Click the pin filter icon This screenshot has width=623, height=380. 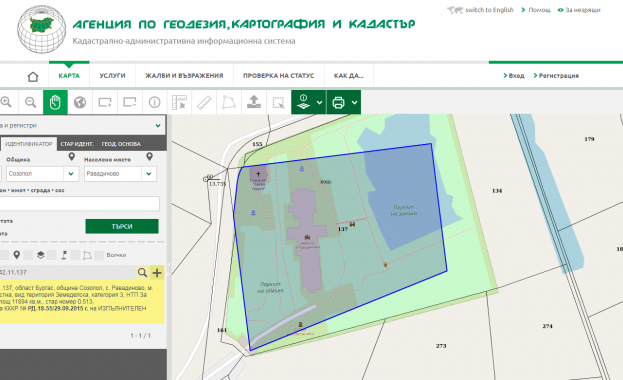click(17, 255)
